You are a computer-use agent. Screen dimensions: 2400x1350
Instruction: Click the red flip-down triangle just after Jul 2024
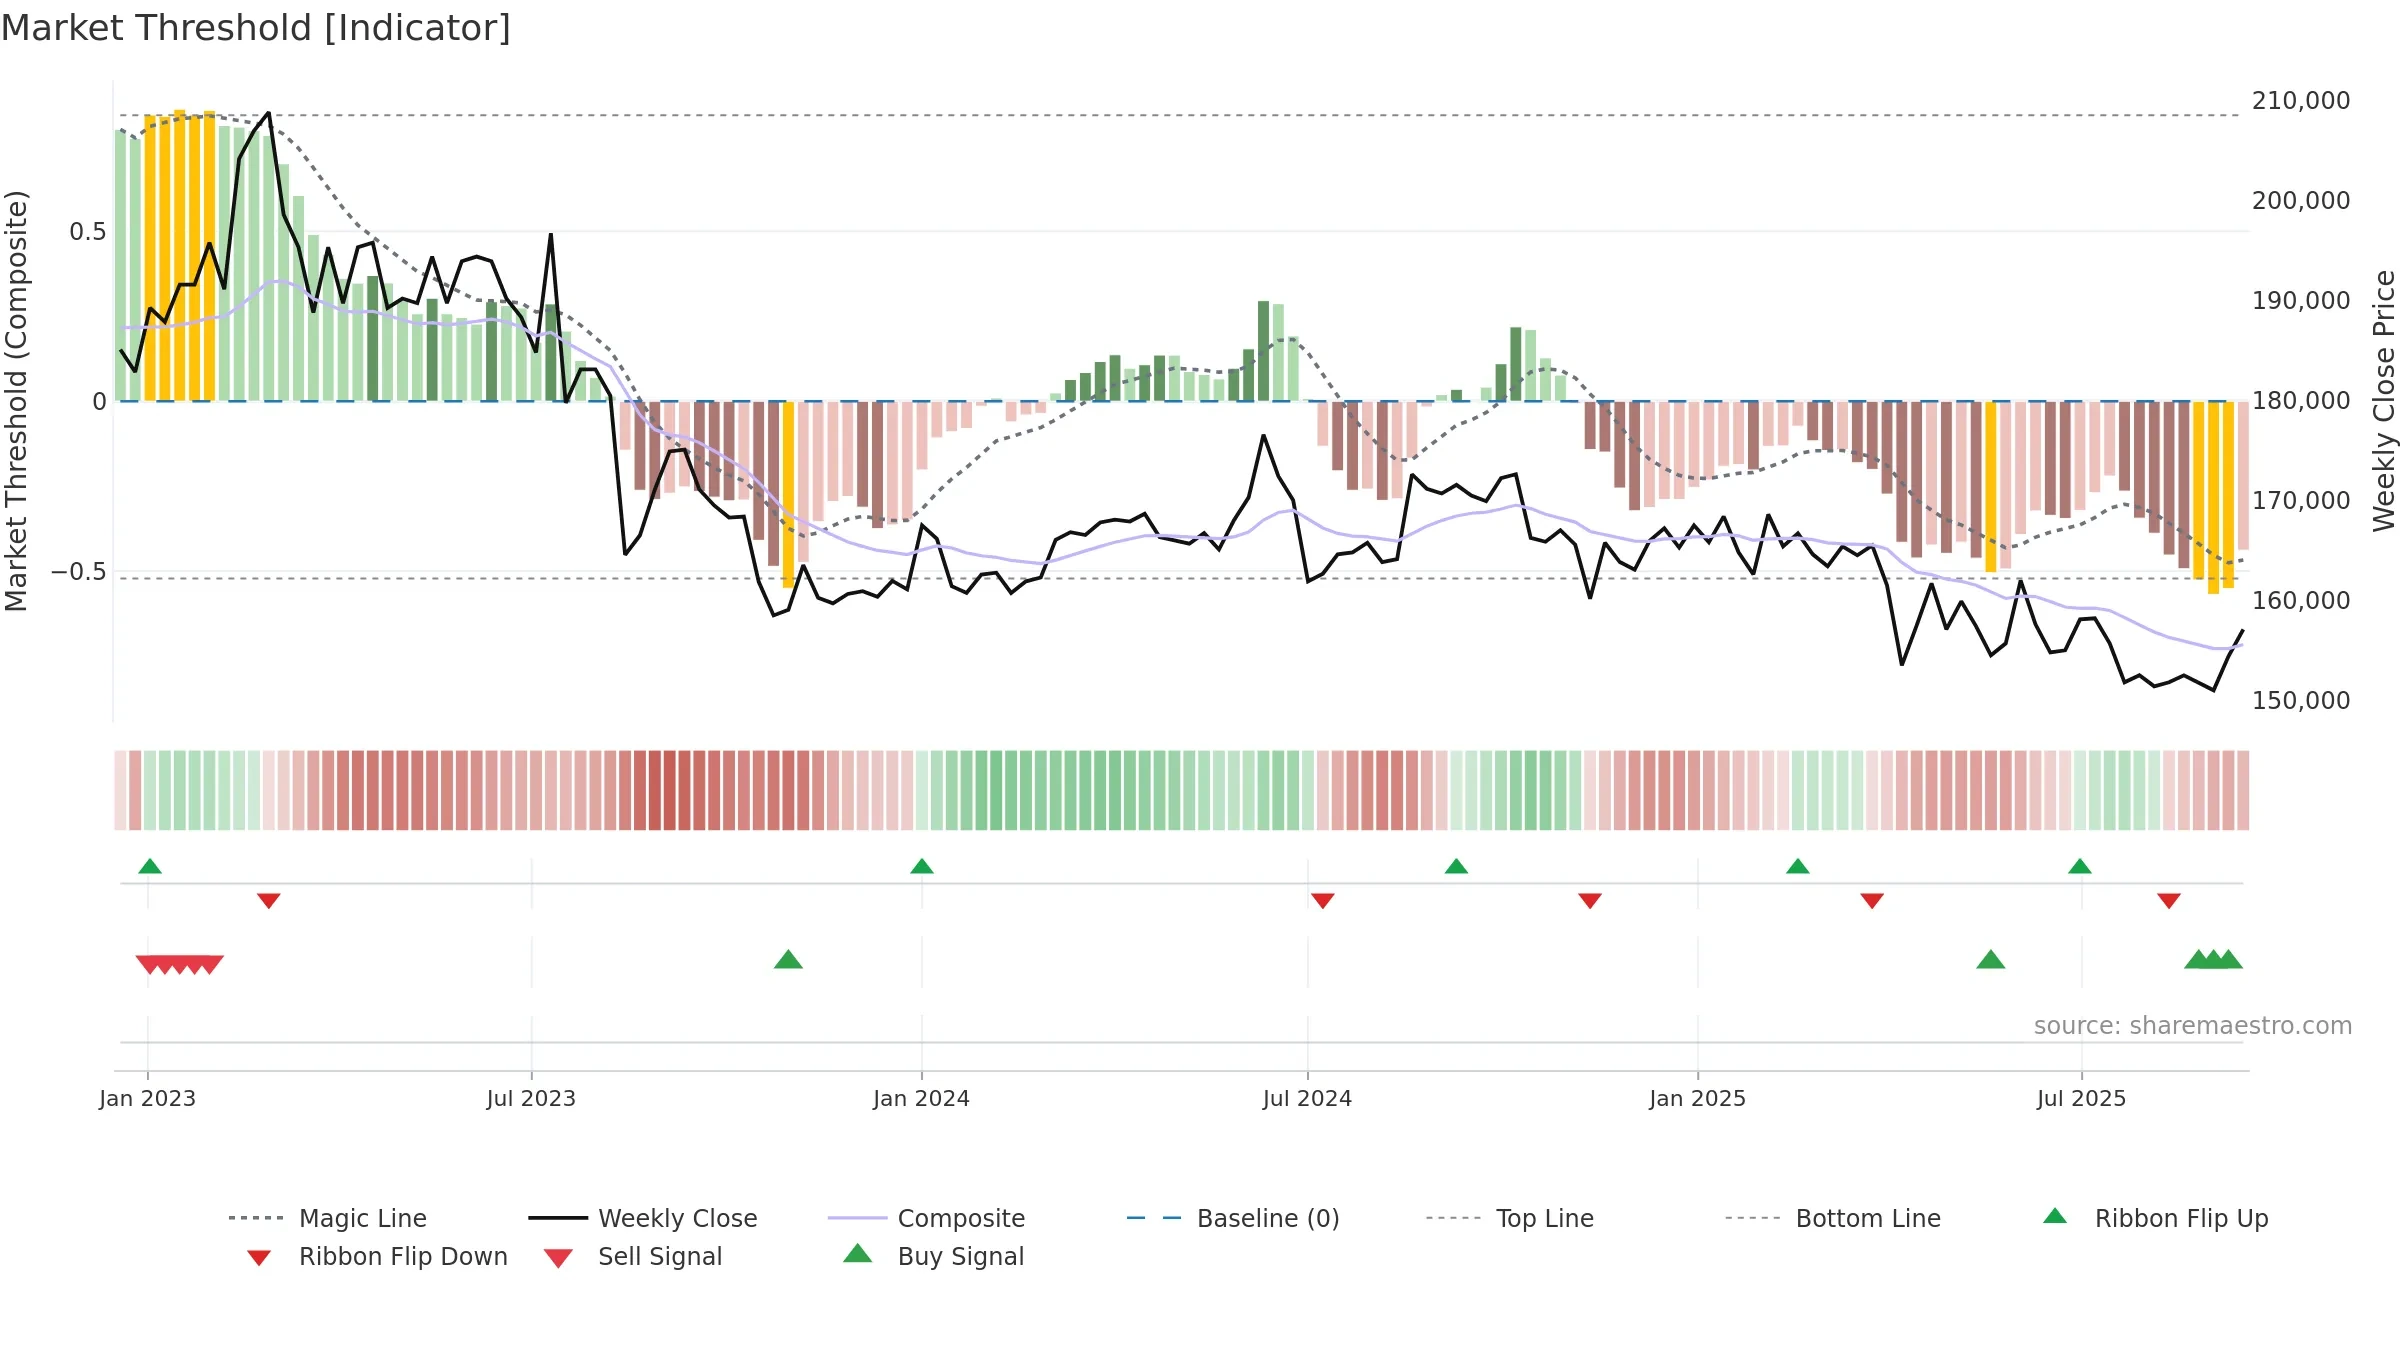point(1323,901)
